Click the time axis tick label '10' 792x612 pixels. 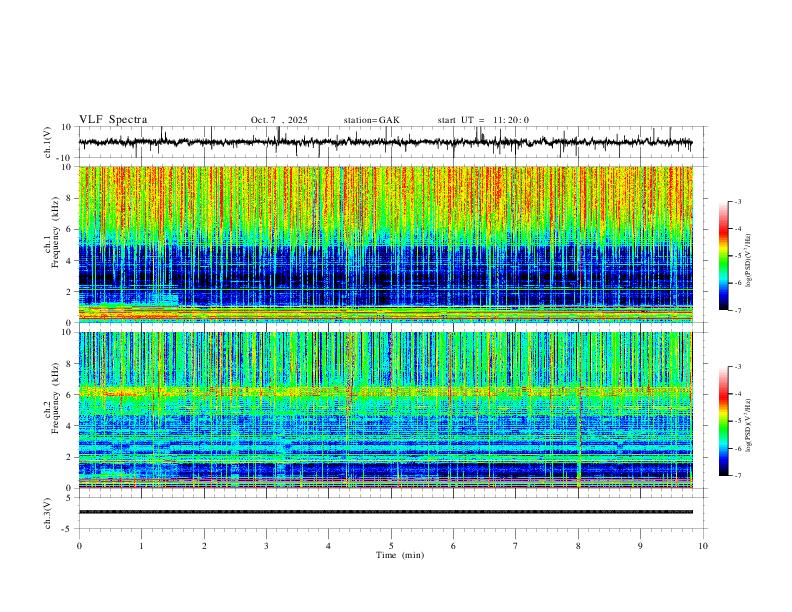coord(703,546)
